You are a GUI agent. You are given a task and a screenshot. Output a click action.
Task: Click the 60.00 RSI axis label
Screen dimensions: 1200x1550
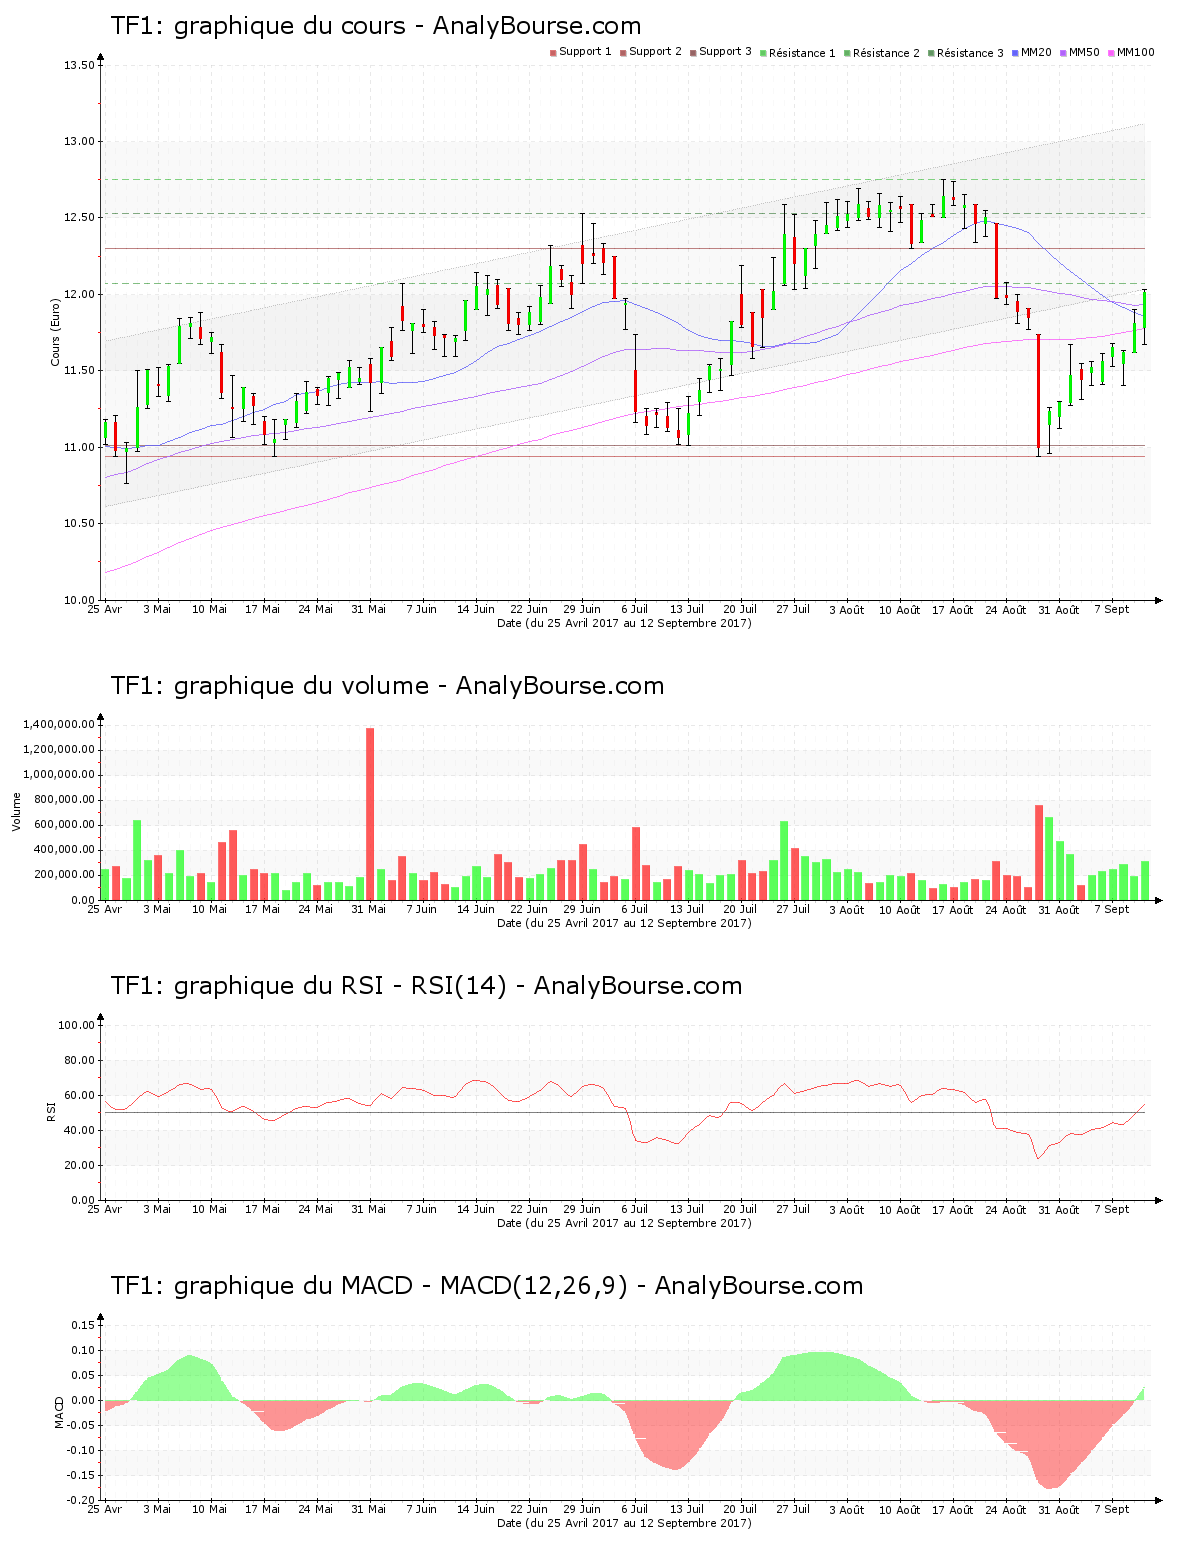(79, 1096)
